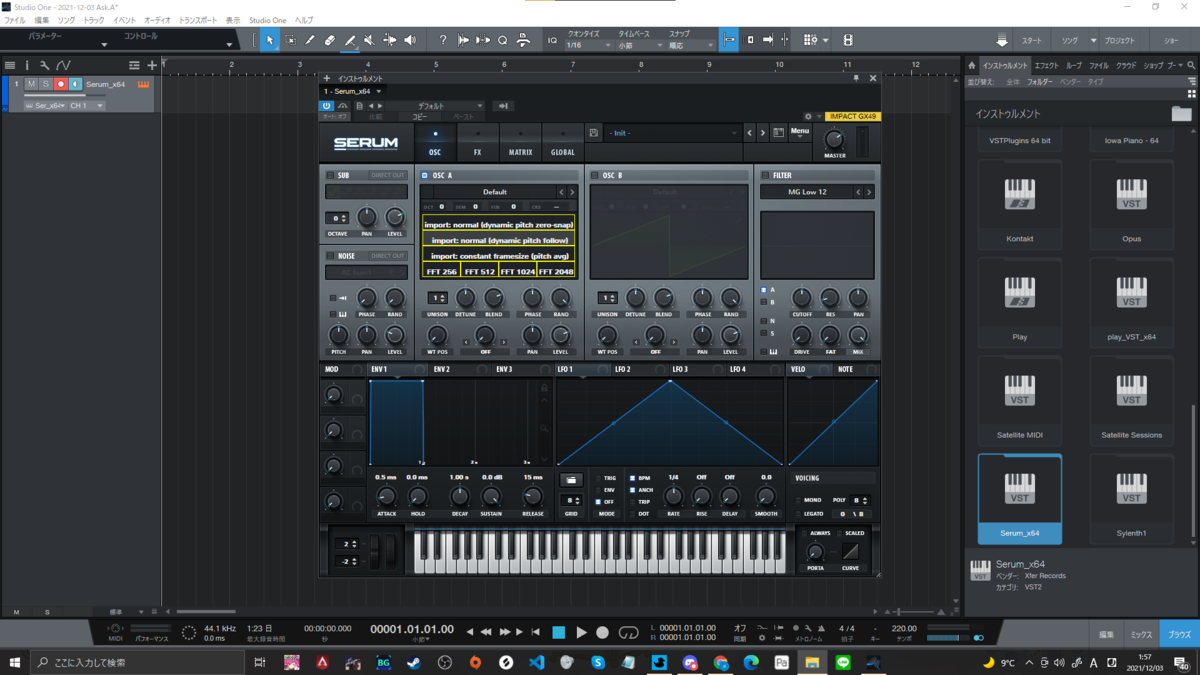Image resolution: width=1200 pixels, height=675 pixels.
Task: Open the Studio One menu
Action: 267,20
